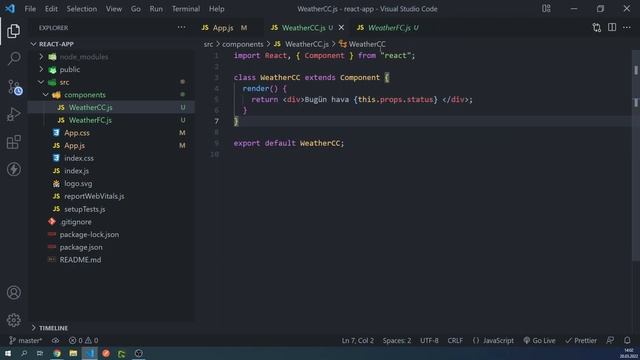
Task: Open the Terminal menu
Action: click(x=186, y=9)
